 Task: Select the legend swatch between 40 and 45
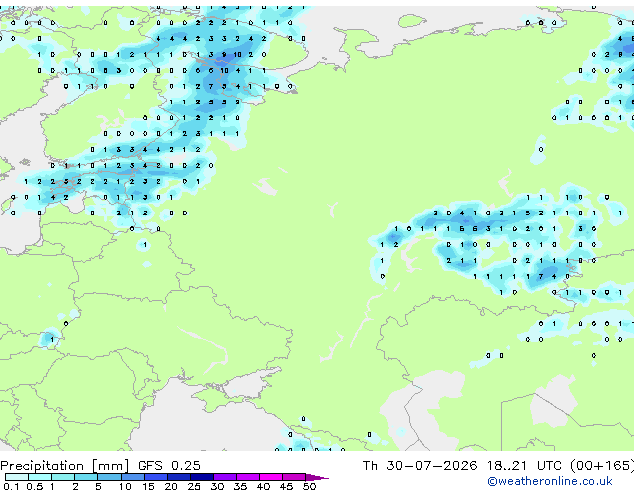click(x=271, y=477)
